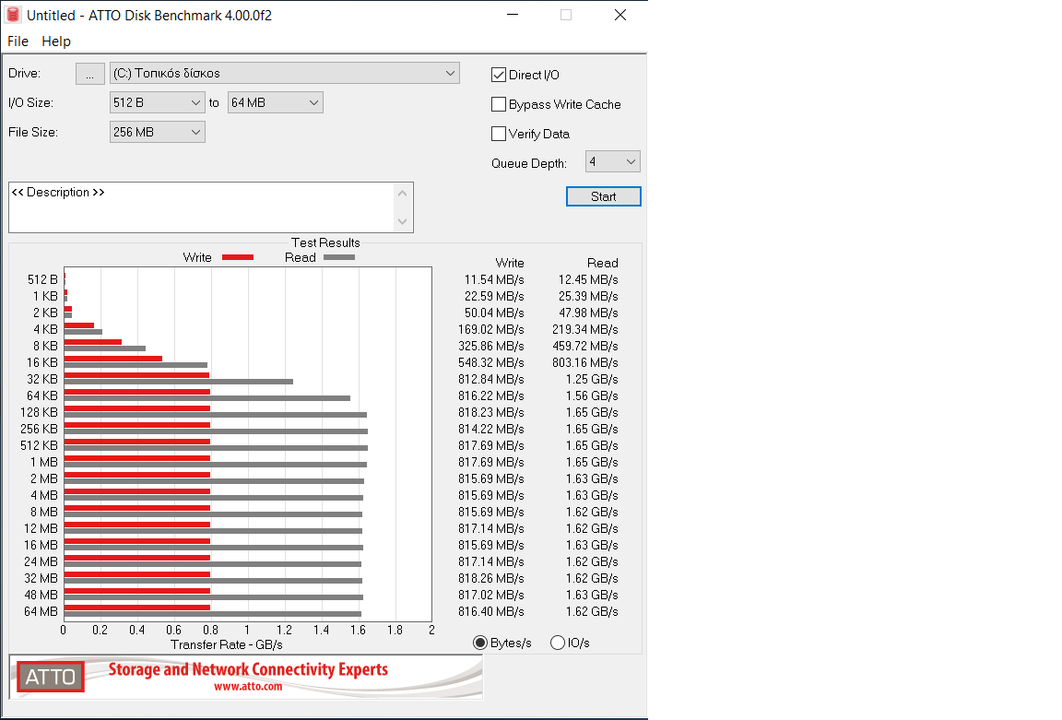This screenshot has width=1062, height=720.
Task: Click the 1.25 GB/s read value
Action: point(592,379)
